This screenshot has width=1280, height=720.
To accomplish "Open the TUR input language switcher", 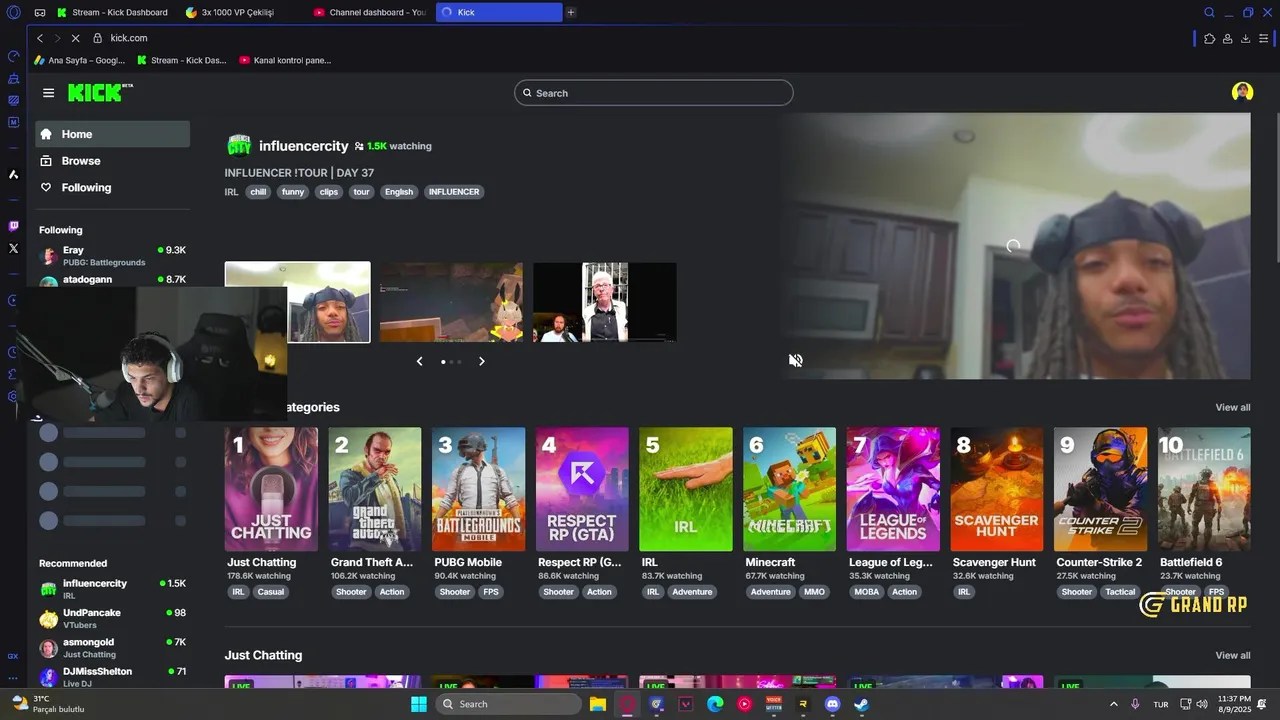I will 1161,704.
